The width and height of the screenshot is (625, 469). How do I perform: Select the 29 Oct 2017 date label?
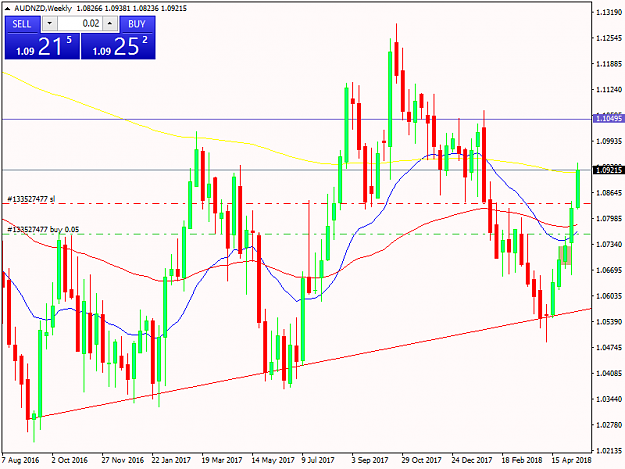(x=421, y=460)
